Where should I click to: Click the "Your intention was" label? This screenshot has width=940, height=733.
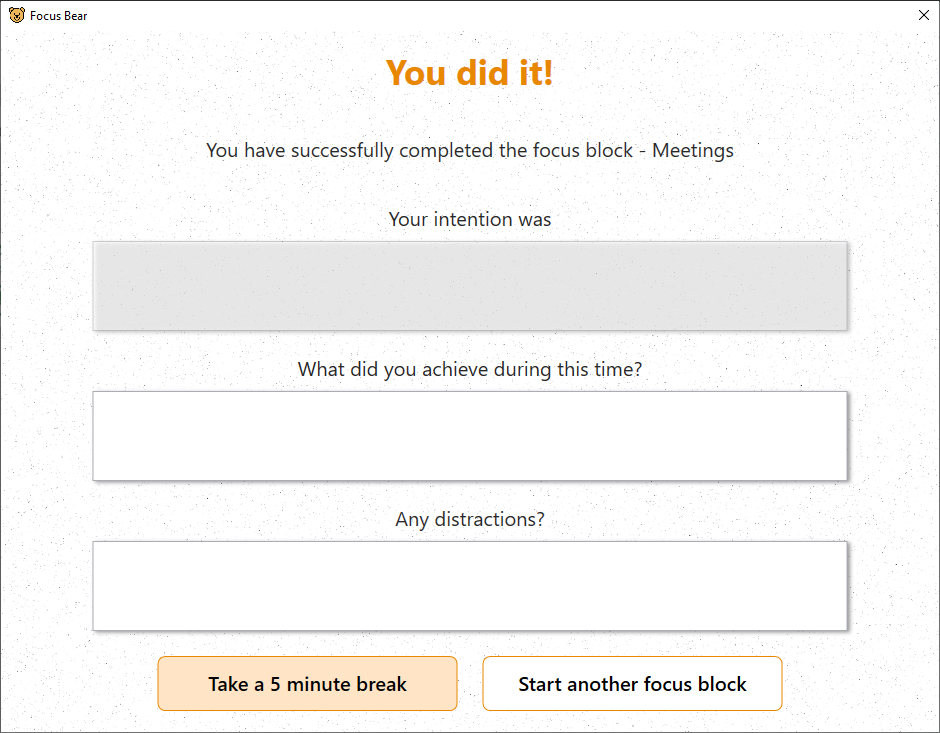click(x=469, y=219)
